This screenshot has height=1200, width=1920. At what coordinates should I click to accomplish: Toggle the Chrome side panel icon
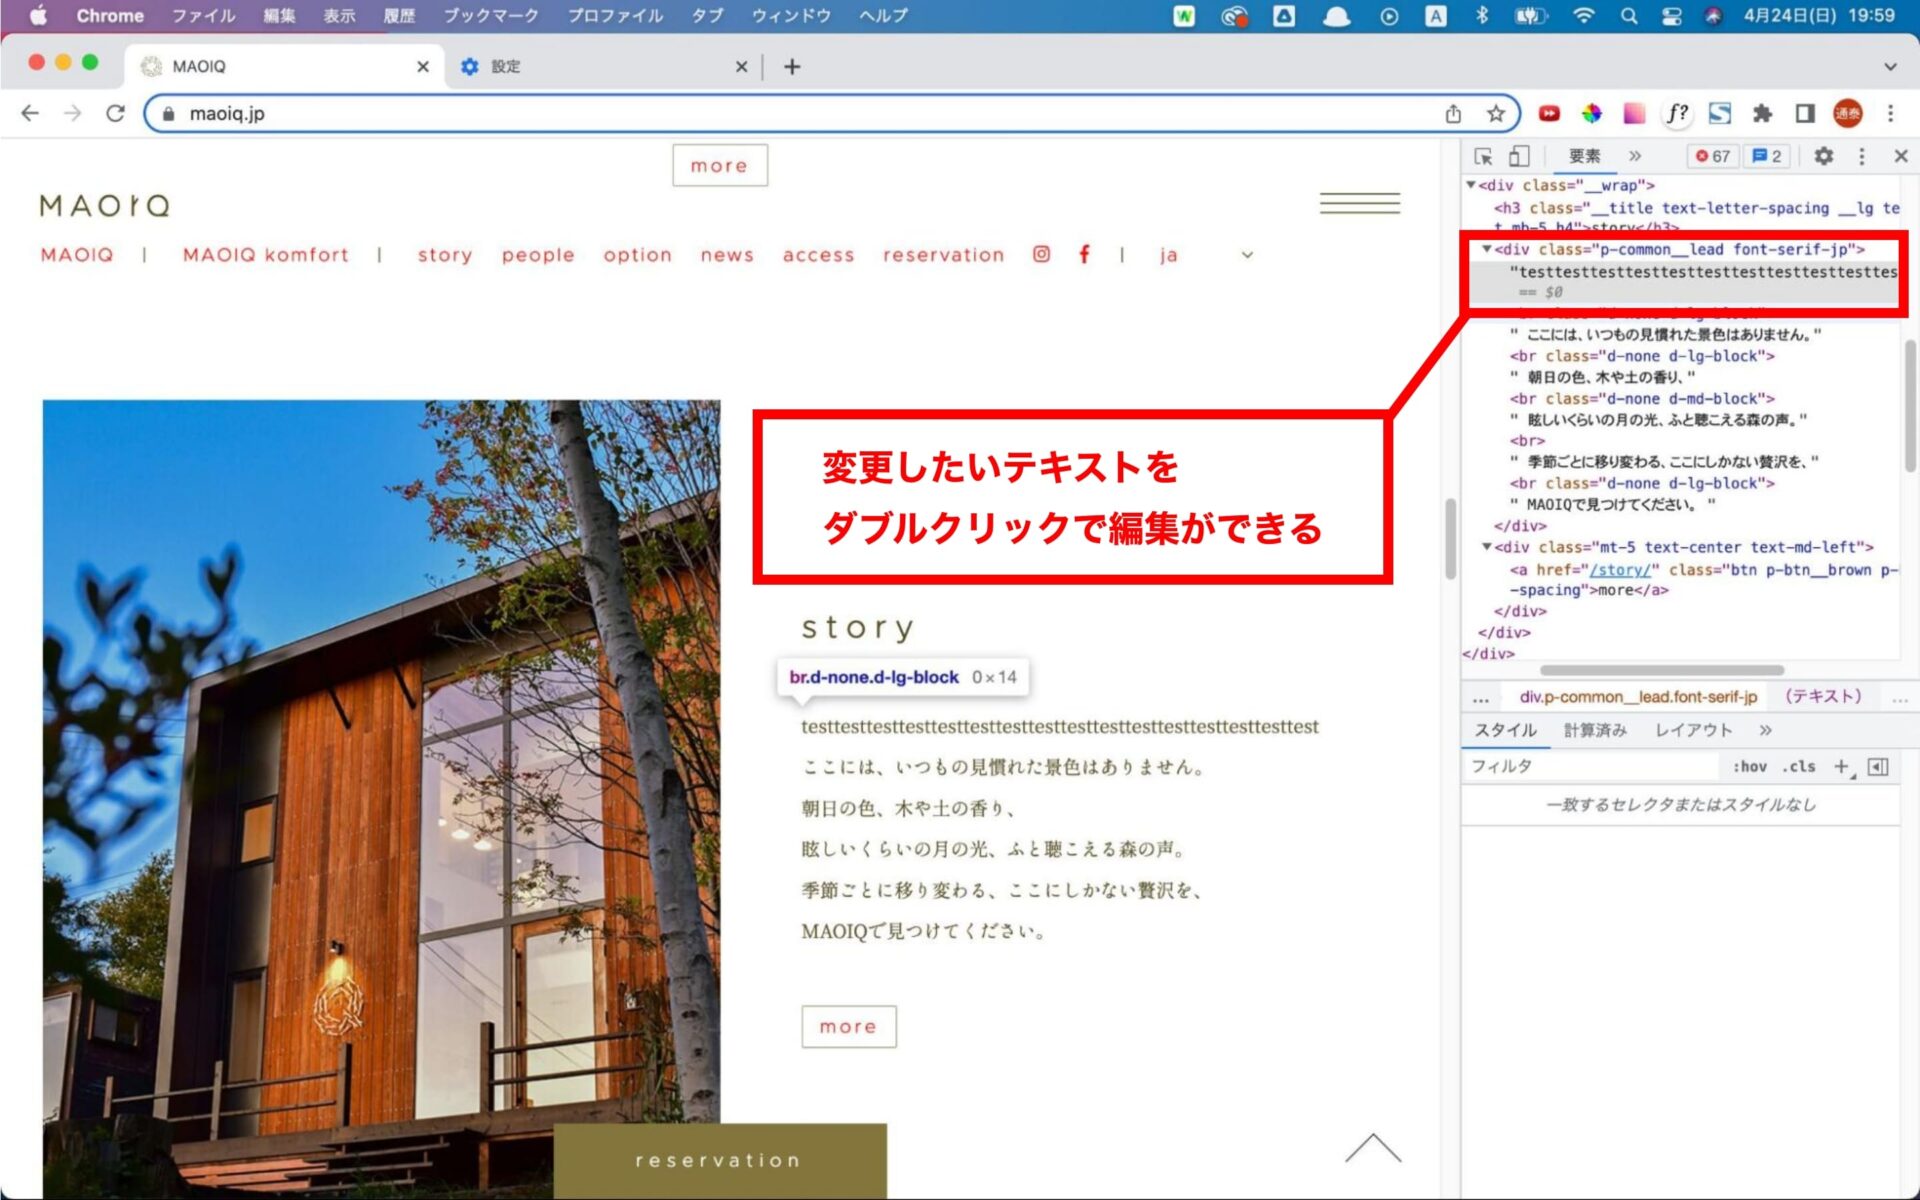point(1805,113)
